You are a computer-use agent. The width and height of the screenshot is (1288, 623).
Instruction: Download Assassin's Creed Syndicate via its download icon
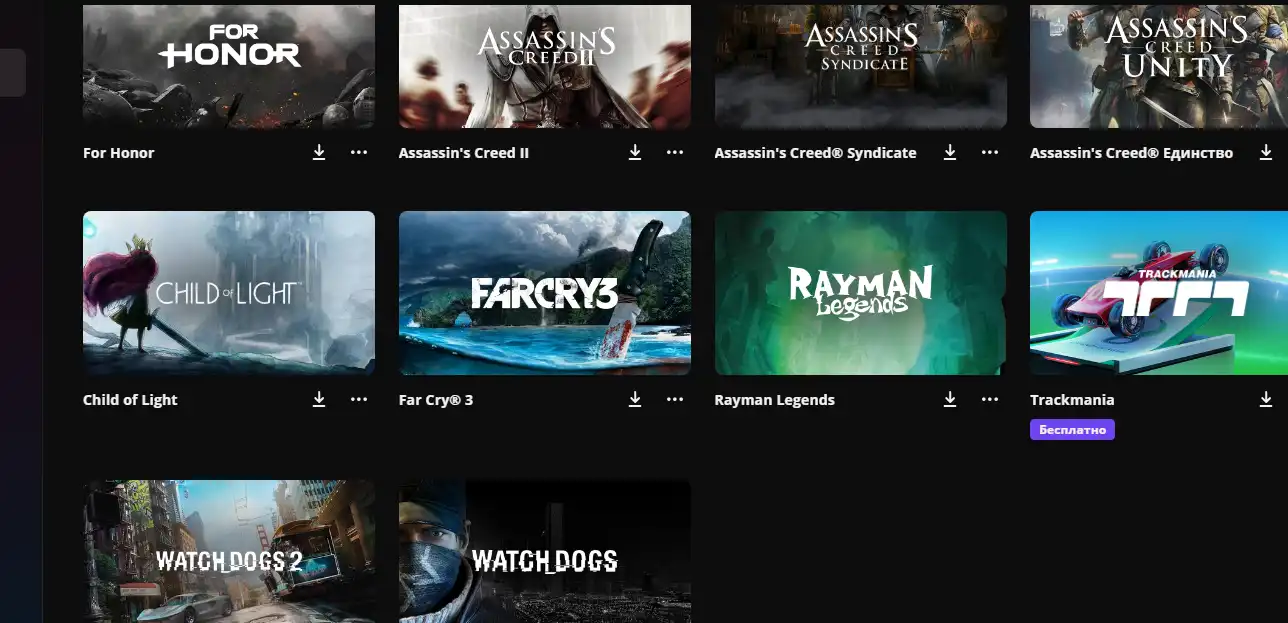tap(950, 152)
